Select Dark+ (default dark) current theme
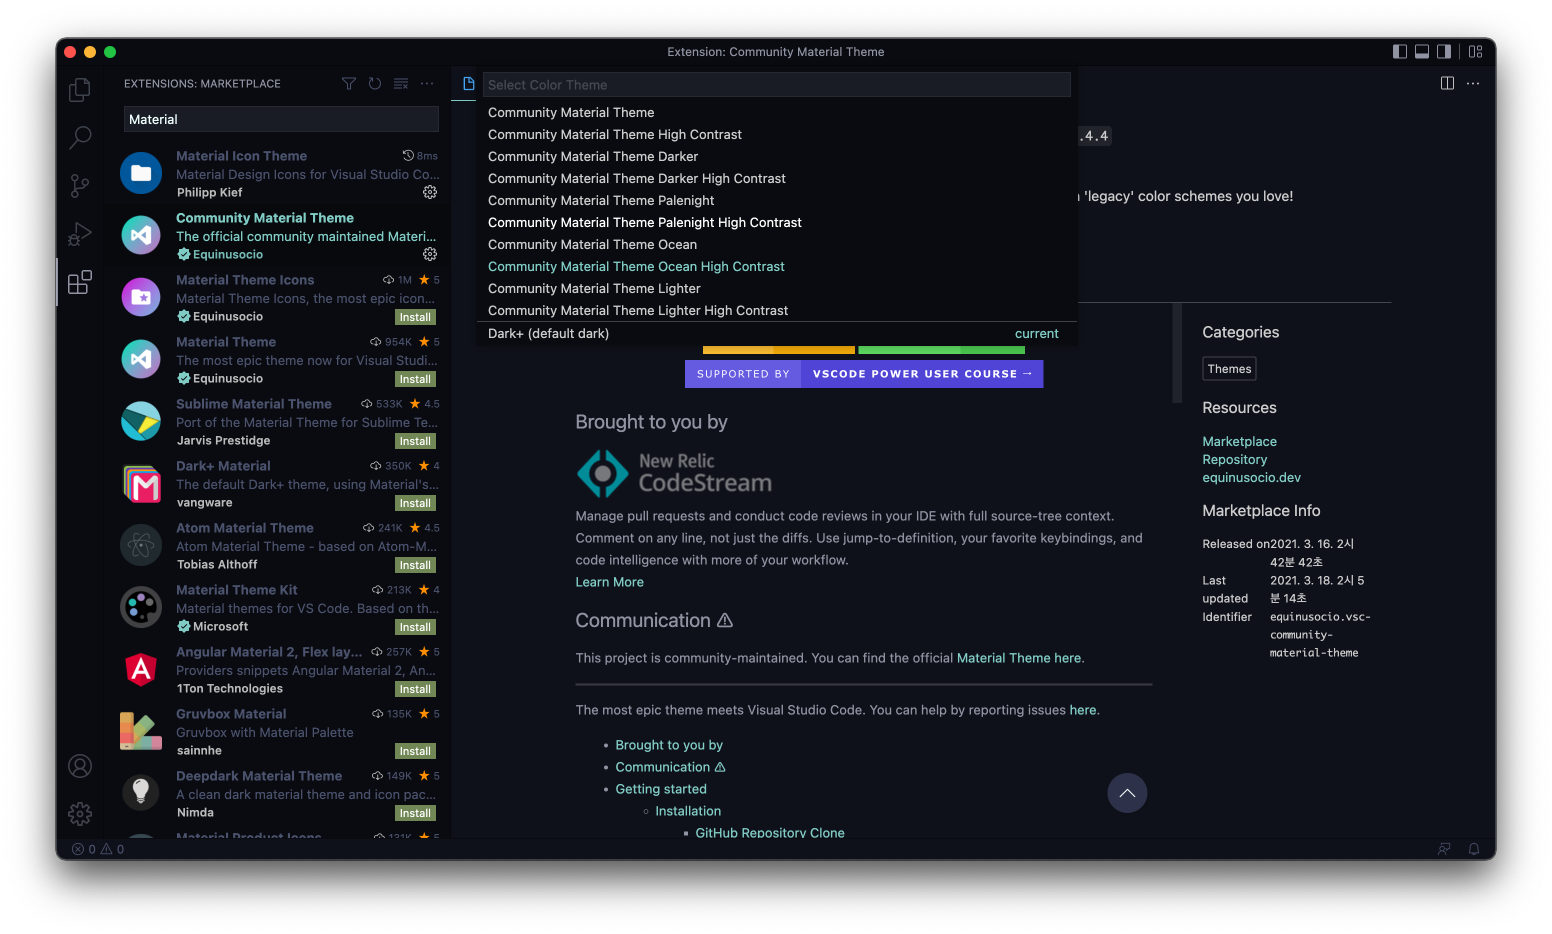The height and width of the screenshot is (934, 1552). [777, 334]
